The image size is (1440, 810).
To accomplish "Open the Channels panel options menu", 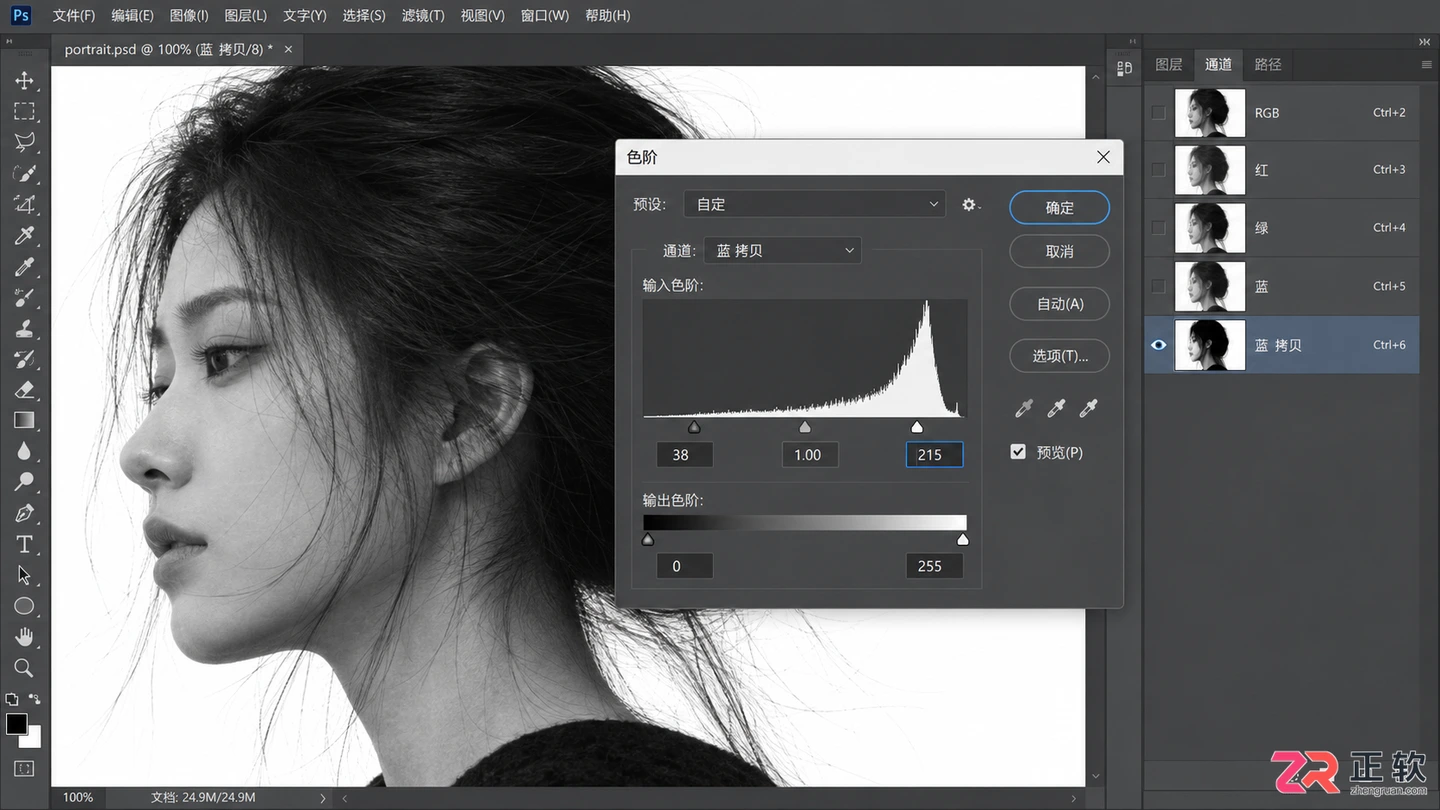I will click(1426, 64).
